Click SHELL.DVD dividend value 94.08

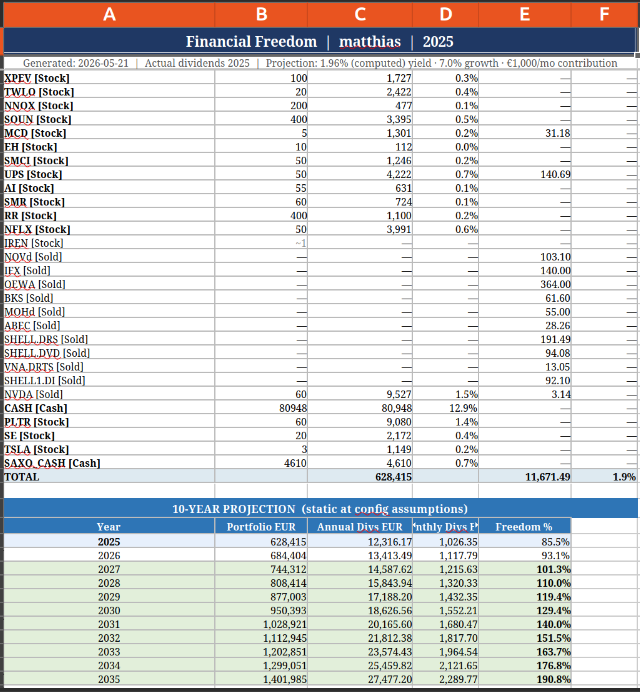coord(525,353)
